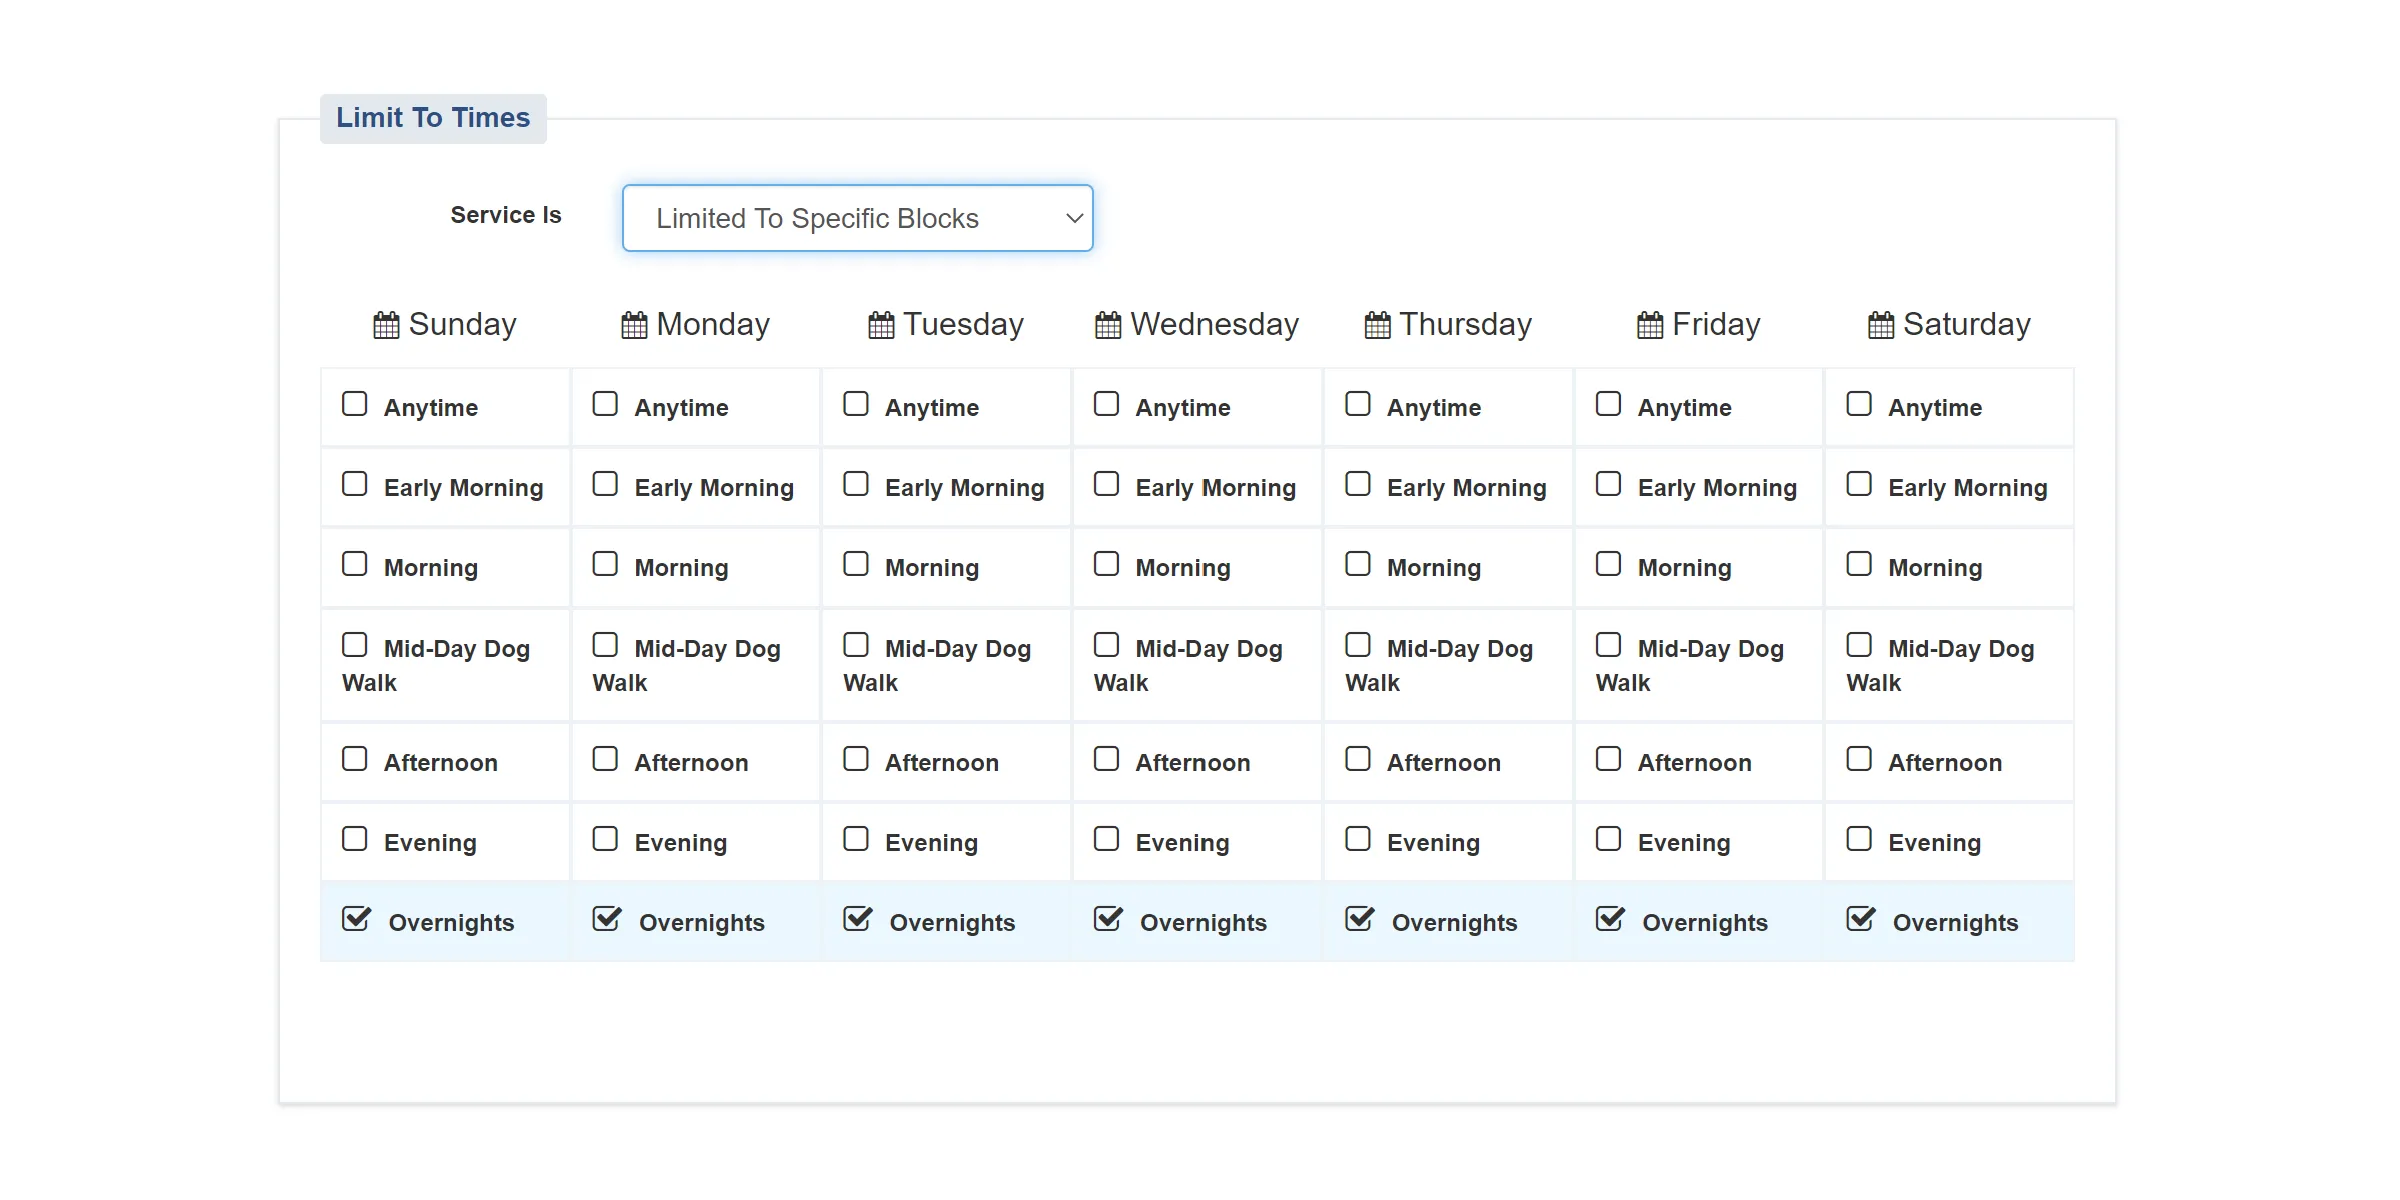Enable Morning on Friday

[1608, 564]
